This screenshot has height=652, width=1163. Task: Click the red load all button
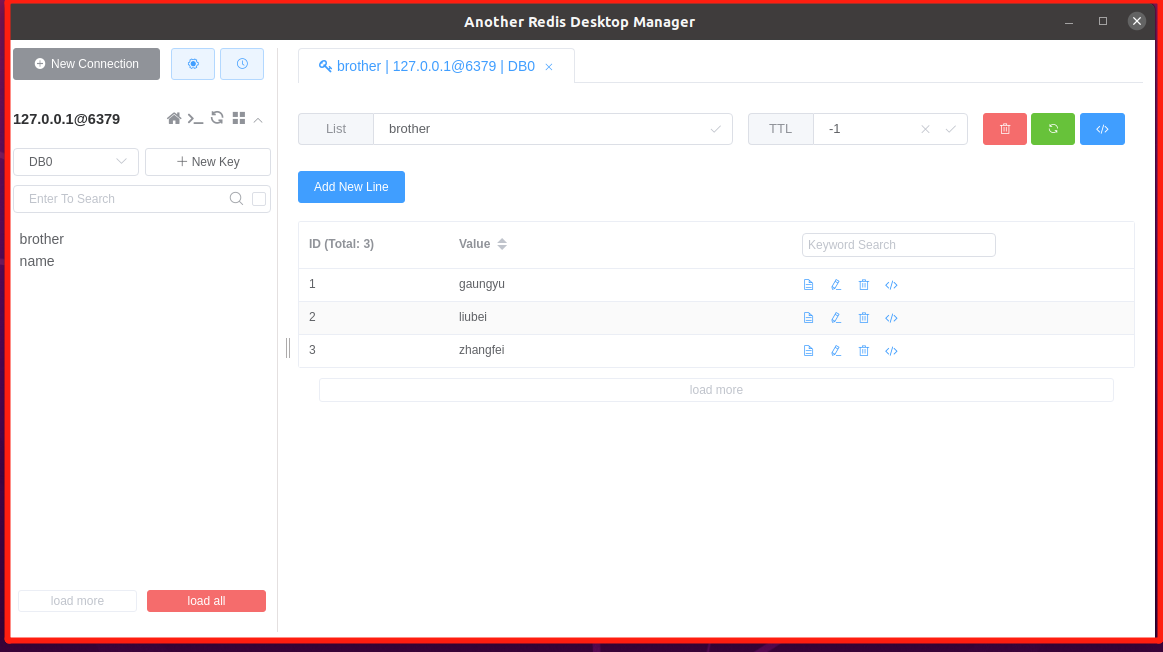pos(206,601)
